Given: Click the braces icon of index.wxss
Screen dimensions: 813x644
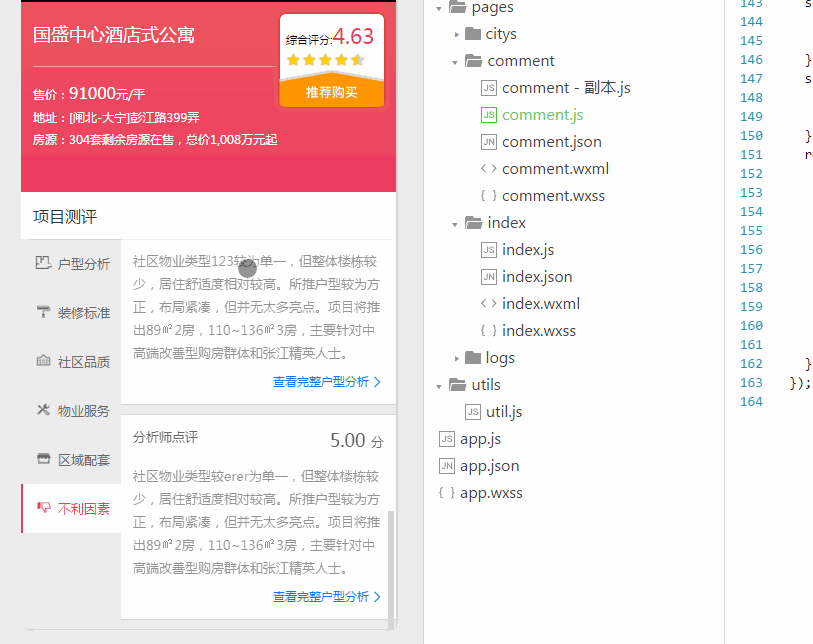Looking at the screenshot, I should 488,330.
